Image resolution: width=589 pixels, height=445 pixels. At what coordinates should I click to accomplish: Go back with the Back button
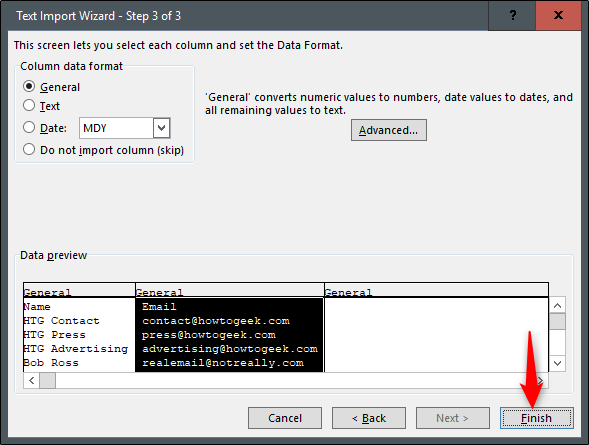coord(369,418)
